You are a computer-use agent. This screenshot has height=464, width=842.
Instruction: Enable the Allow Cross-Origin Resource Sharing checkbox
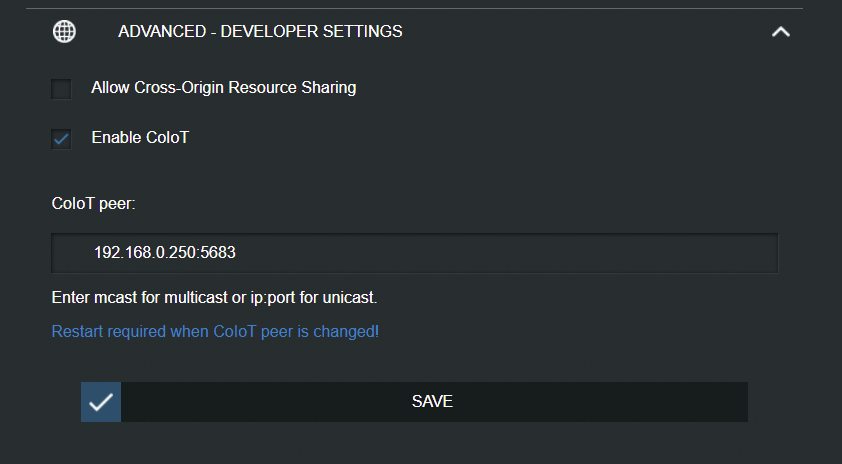tap(62, 89)
